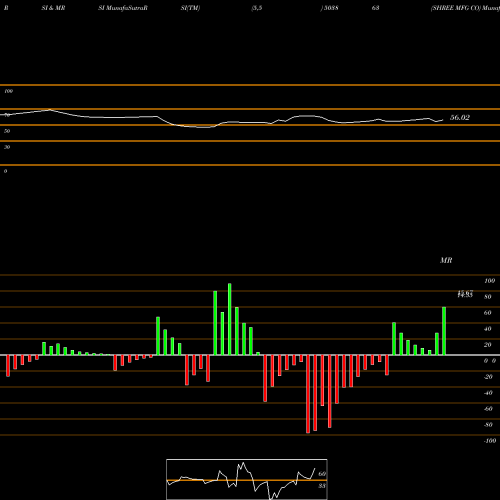This screenshot has height=500, width=500.
Task: Click the 100 label on the RSI axis
Action: coord(9,91)
